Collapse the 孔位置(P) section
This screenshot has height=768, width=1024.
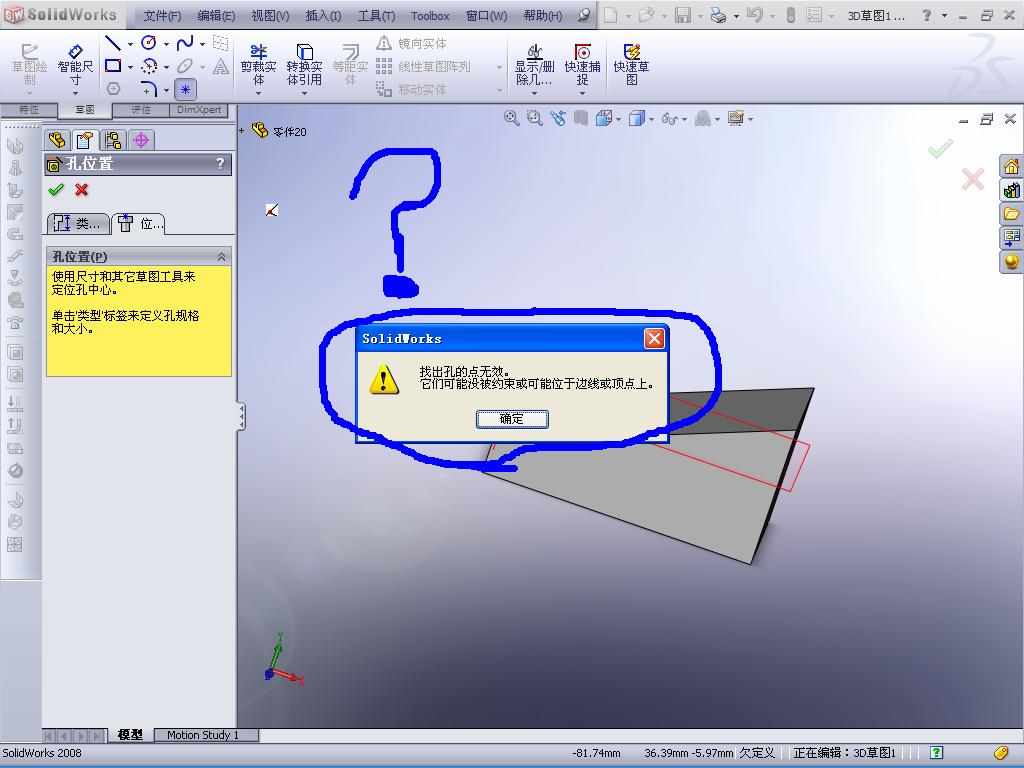(221, 256)
